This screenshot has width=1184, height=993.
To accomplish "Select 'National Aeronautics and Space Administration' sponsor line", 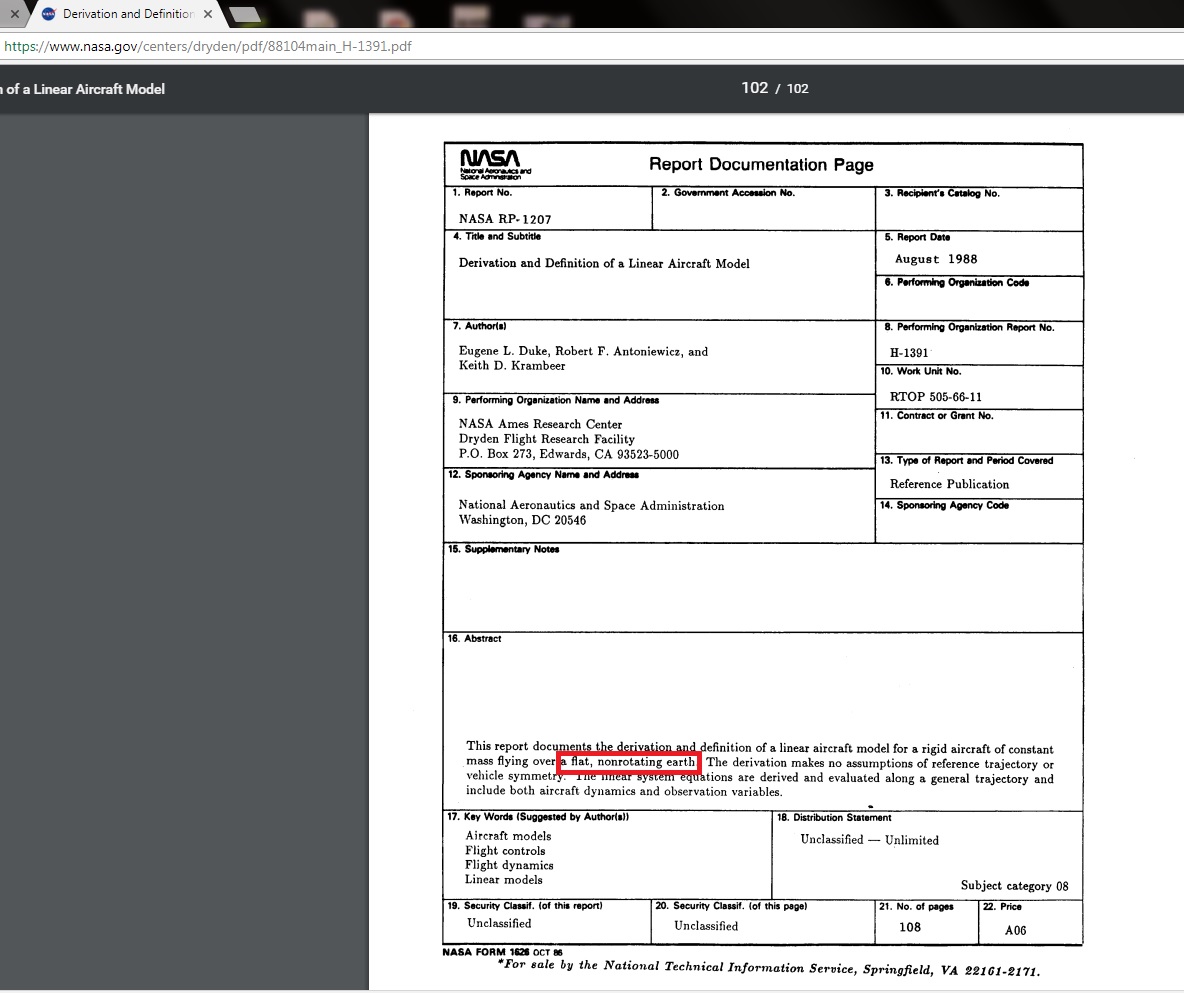I will (591, 505).
